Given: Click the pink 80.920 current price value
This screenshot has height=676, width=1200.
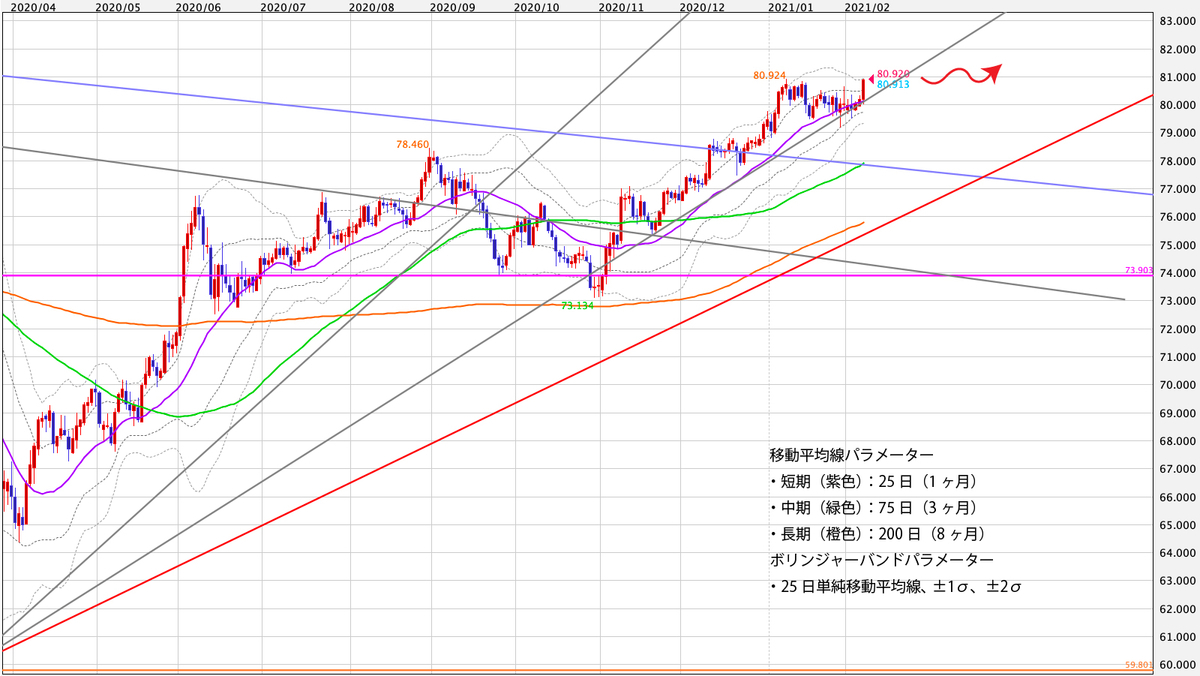Looking at the screenshot, I should point(893,74).
